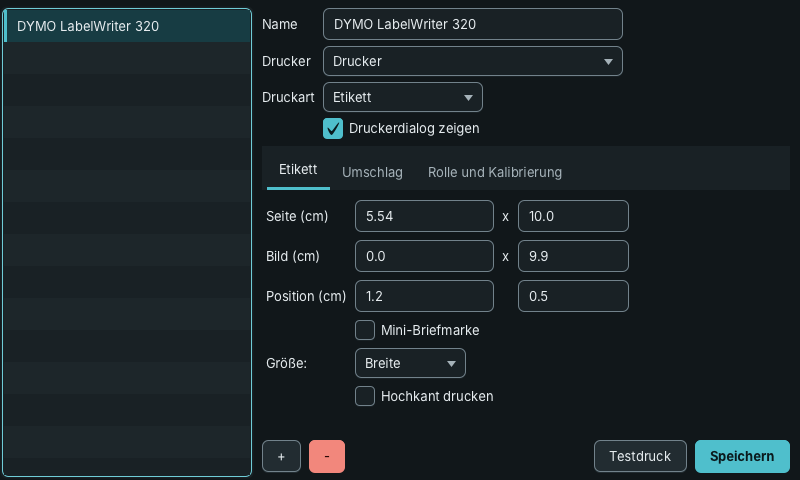Click Position field showing 1.2
This screenshot has width=800, height=480.
point(424,296)
